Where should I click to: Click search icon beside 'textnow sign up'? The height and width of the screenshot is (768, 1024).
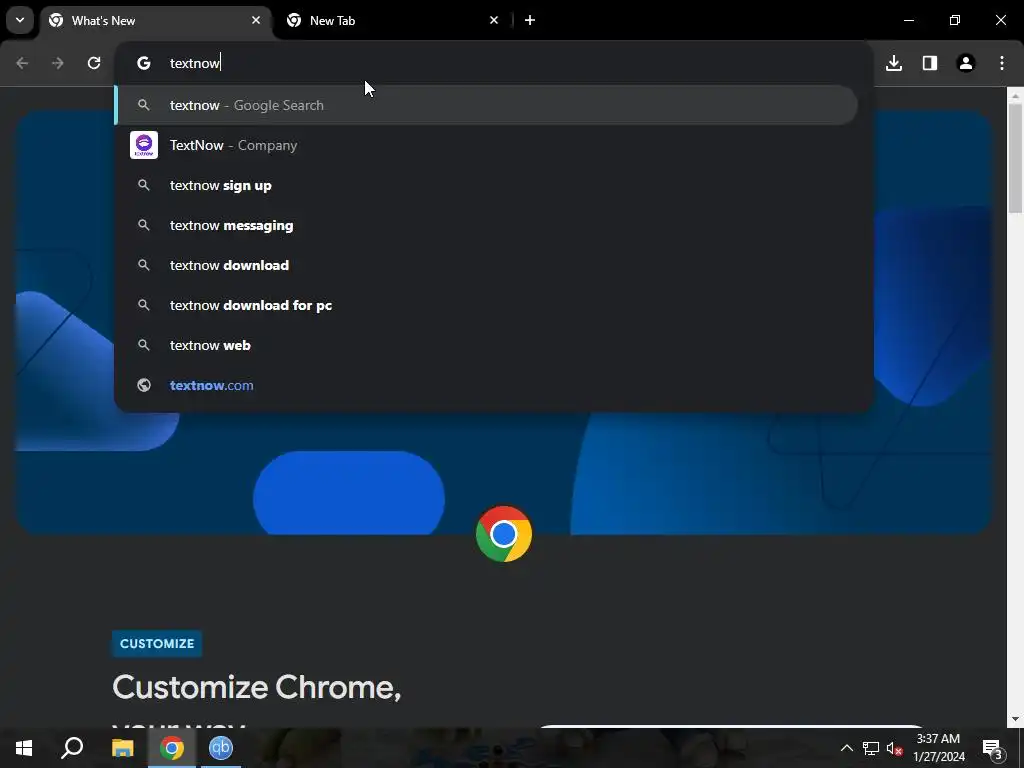(144, 185)
